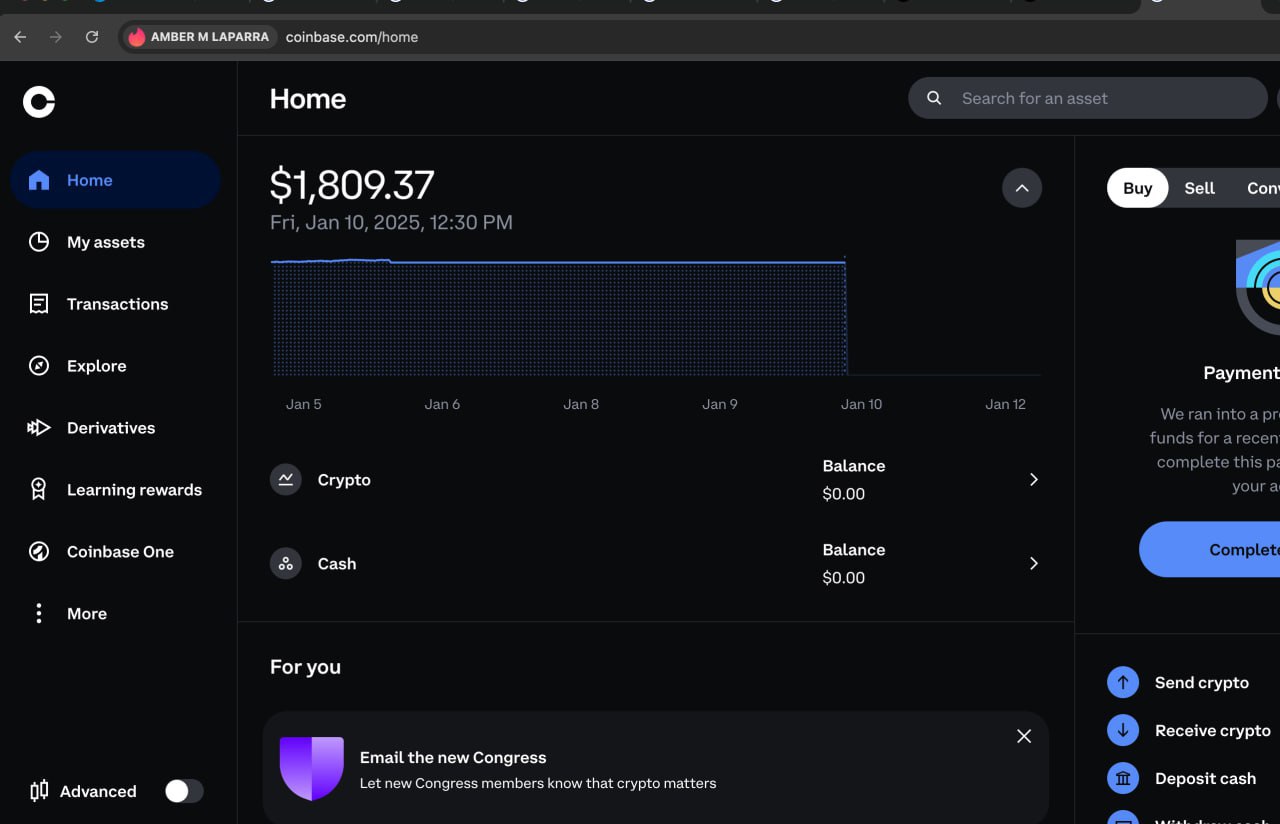This screenshot has width=1280, height=824.
Task: Click the Learning rewards badge icon
Action: point(39,490)
